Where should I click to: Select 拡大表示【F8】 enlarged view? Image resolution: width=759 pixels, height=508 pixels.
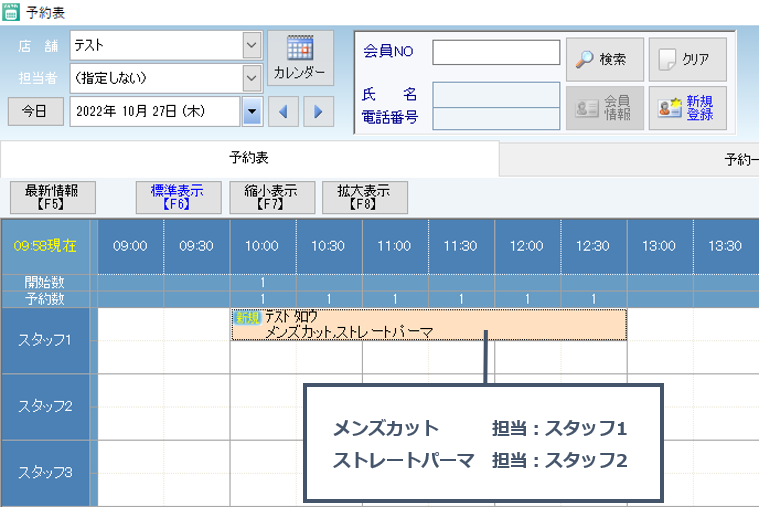[x=364, y=197]
